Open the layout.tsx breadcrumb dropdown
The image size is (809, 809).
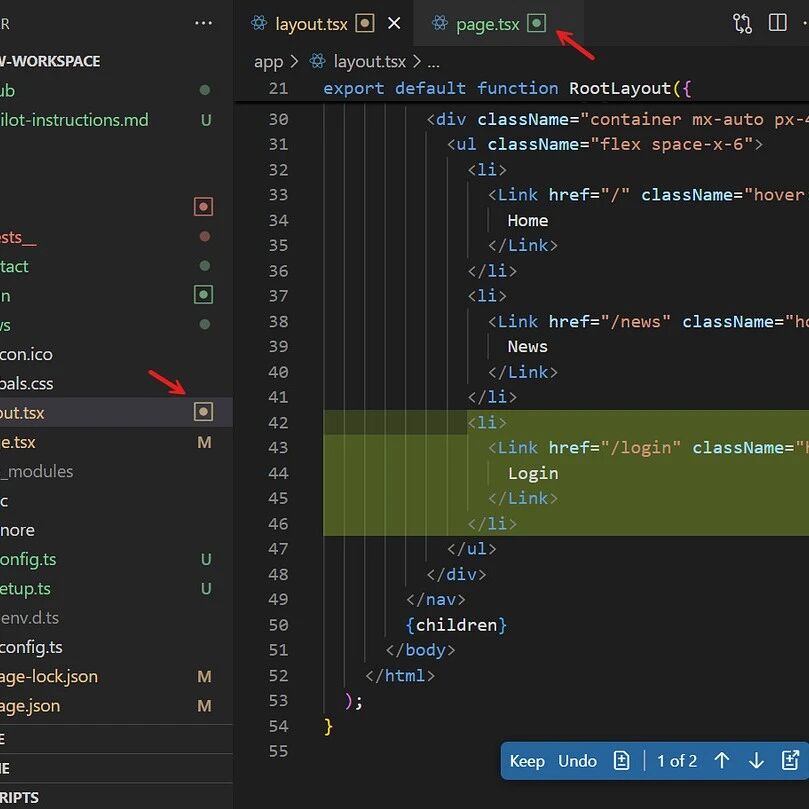(369, 62)
